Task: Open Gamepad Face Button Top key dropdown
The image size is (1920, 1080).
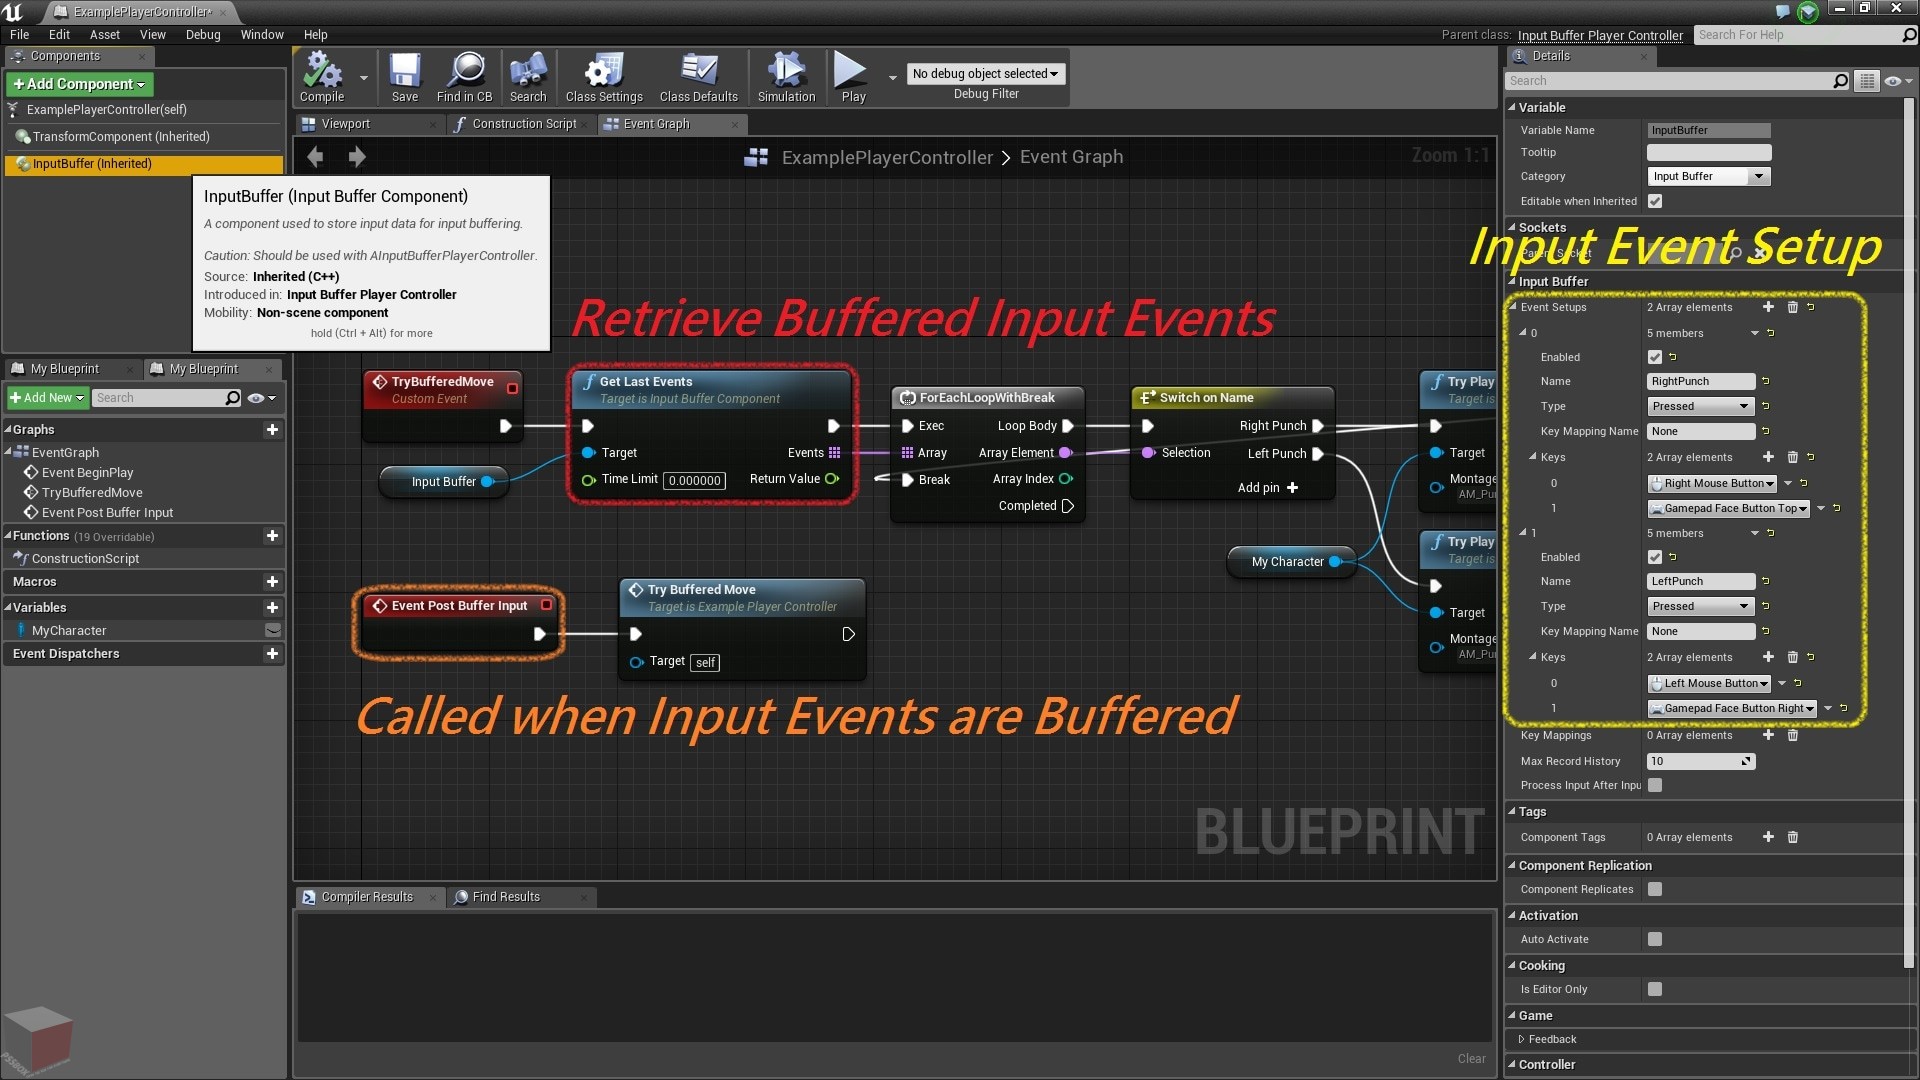Action: [1729, 508]
